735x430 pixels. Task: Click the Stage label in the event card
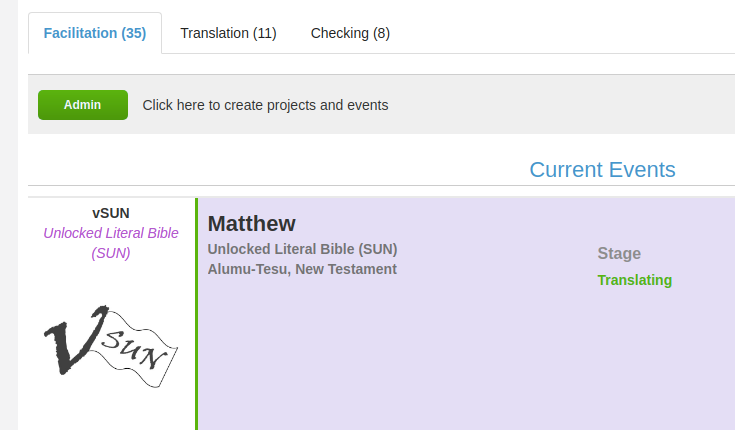(x=619, y=253)
